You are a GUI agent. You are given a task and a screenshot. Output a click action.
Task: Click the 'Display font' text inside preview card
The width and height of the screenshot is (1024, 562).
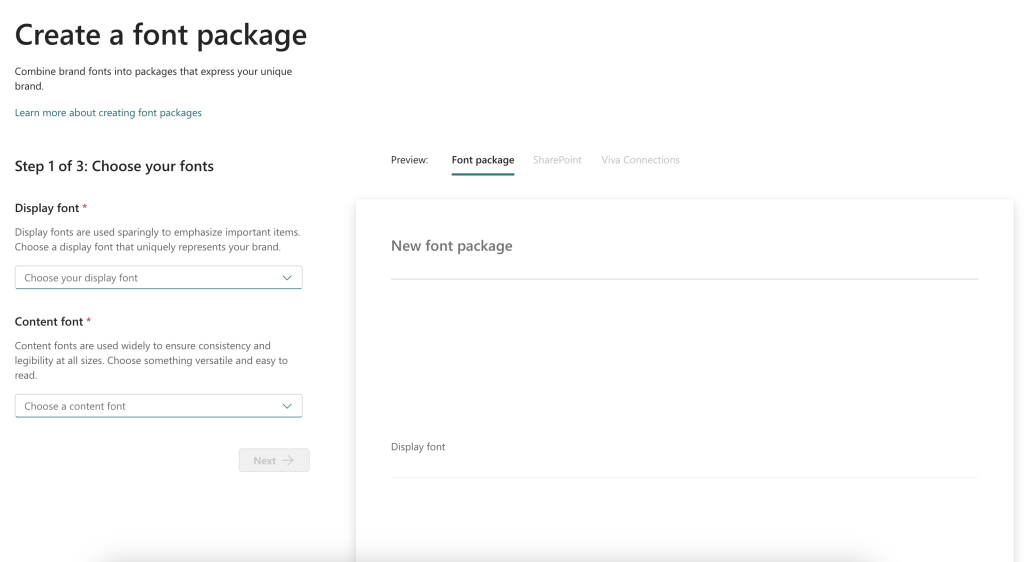418,447
